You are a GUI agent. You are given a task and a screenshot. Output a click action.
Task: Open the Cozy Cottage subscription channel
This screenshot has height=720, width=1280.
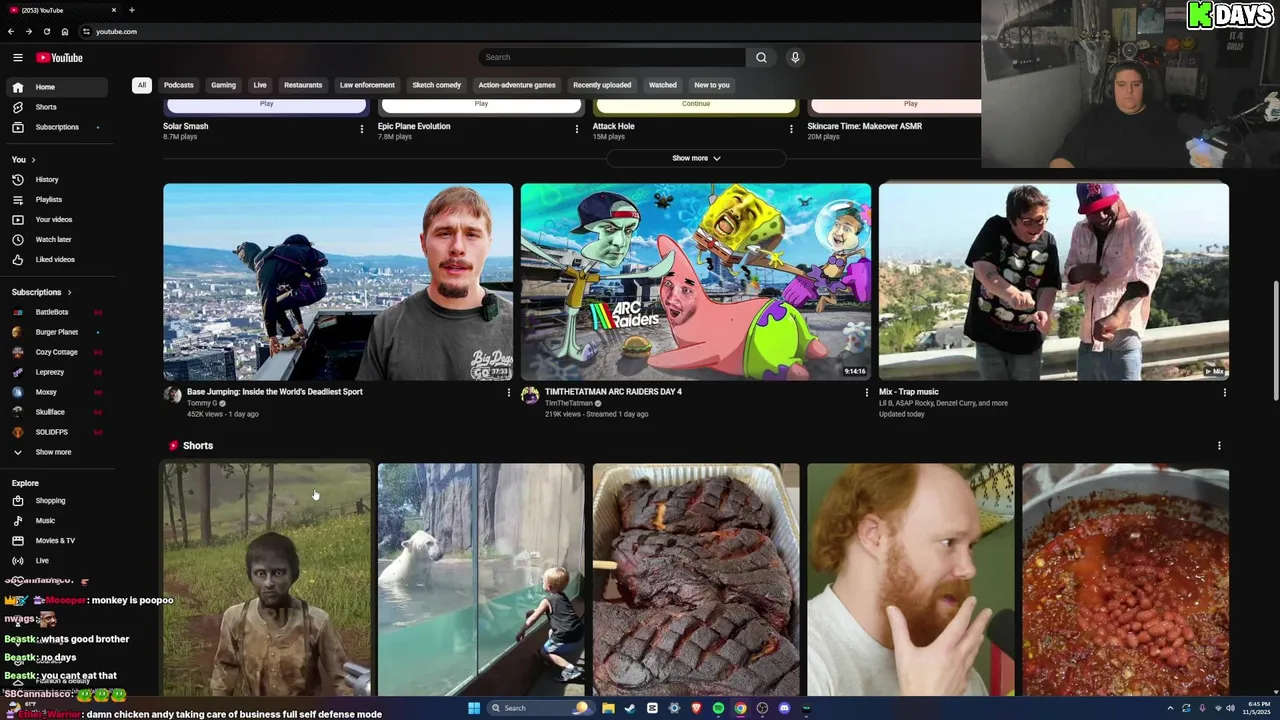pos(56,352)
